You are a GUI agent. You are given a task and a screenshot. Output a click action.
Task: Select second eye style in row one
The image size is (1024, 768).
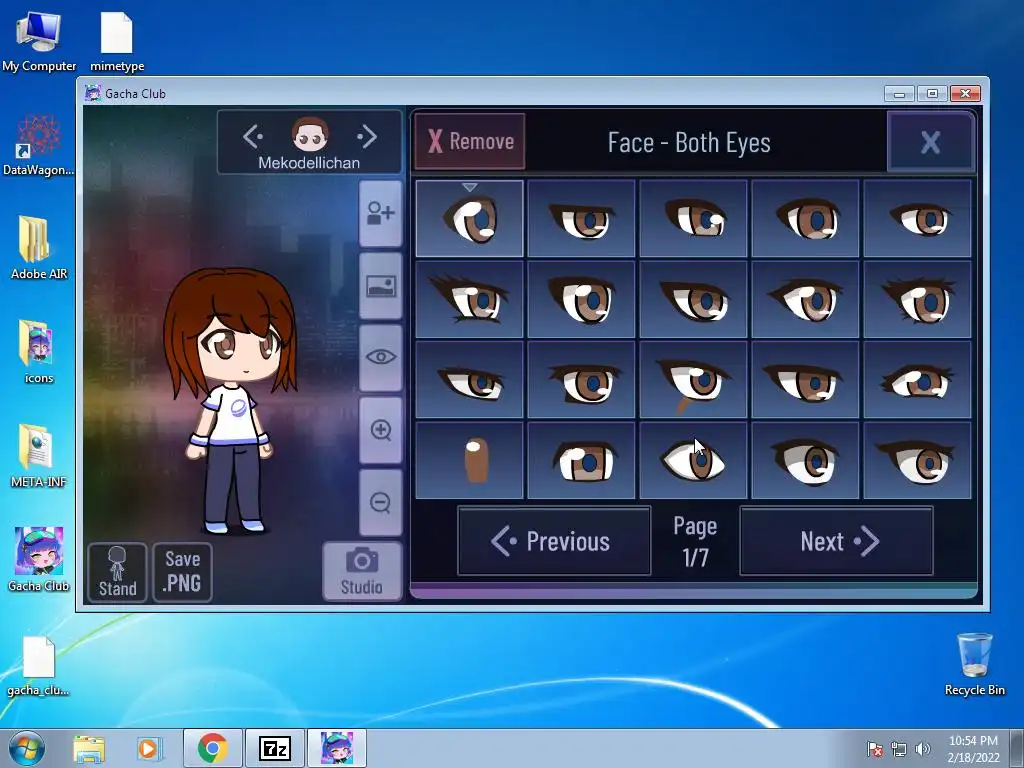click(581, 219)
